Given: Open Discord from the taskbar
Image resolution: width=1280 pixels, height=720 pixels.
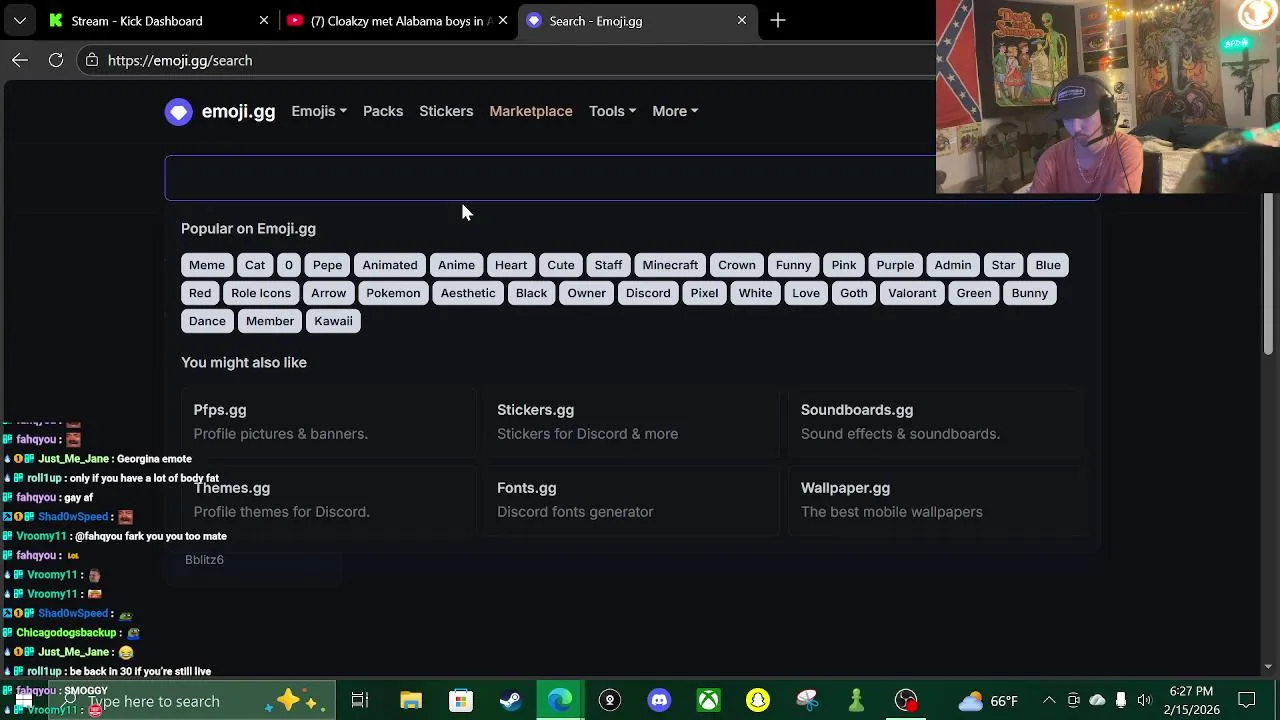Looking at the screenshot, I should 659,700.
